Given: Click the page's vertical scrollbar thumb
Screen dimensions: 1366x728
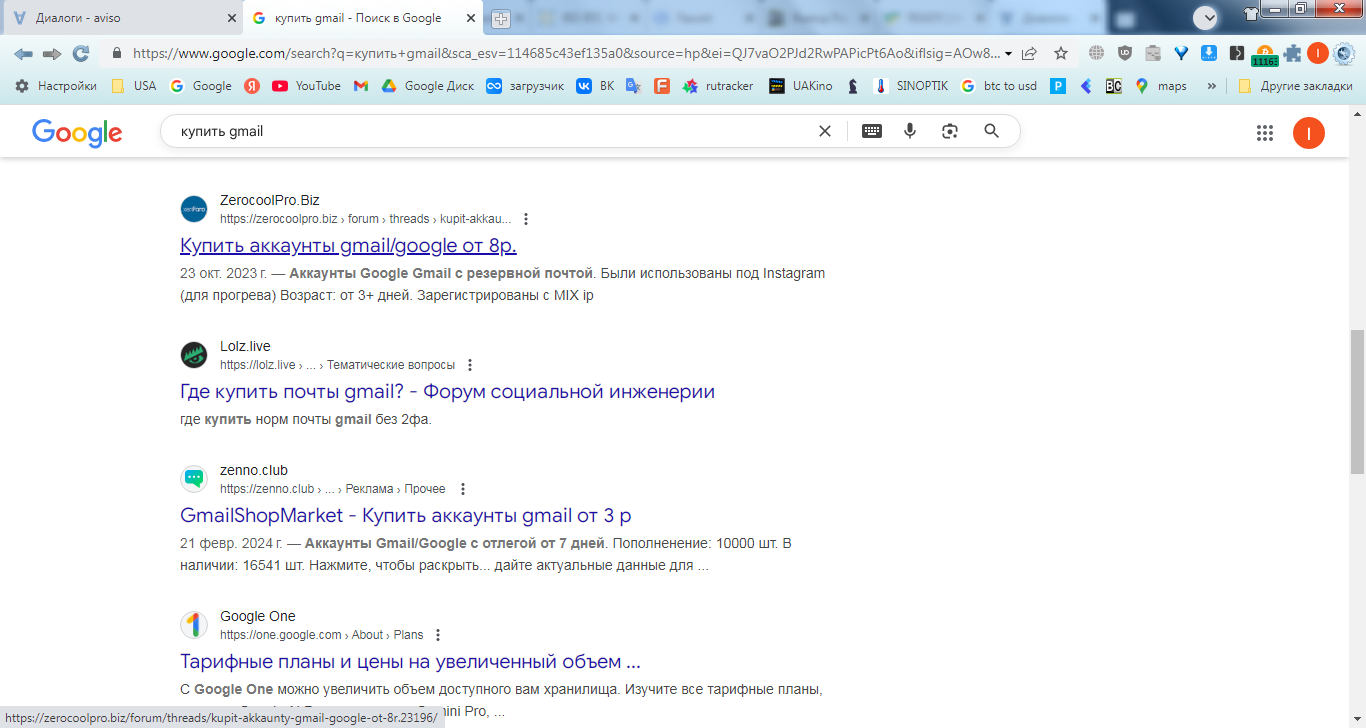Looking at the screenshot, I should click(1357, 401).
